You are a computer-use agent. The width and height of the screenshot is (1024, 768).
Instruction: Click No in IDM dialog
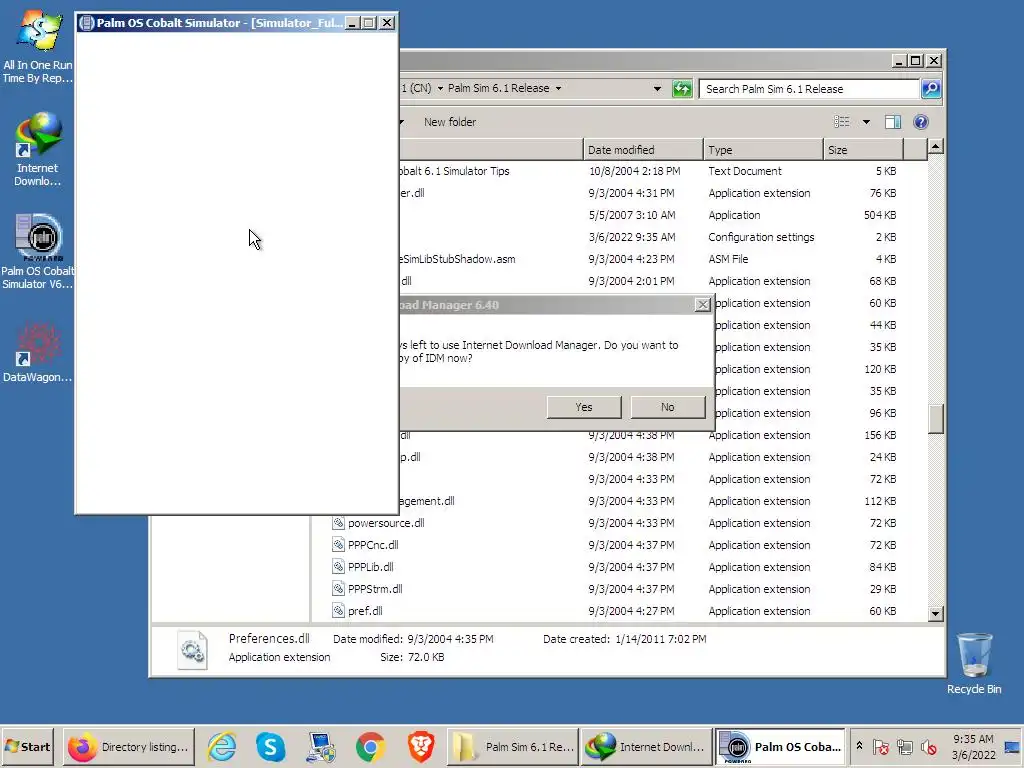[667, 407]
